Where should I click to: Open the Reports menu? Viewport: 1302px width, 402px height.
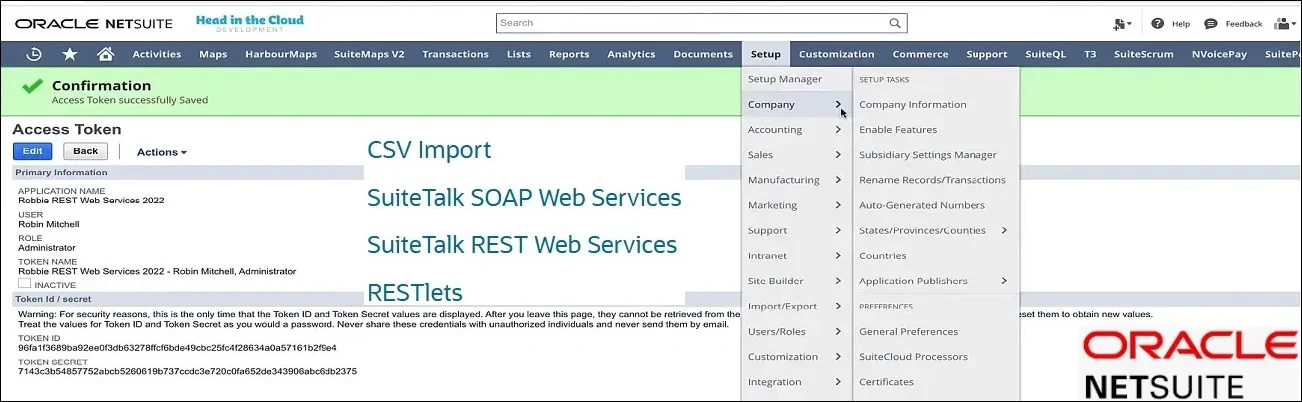569,54
